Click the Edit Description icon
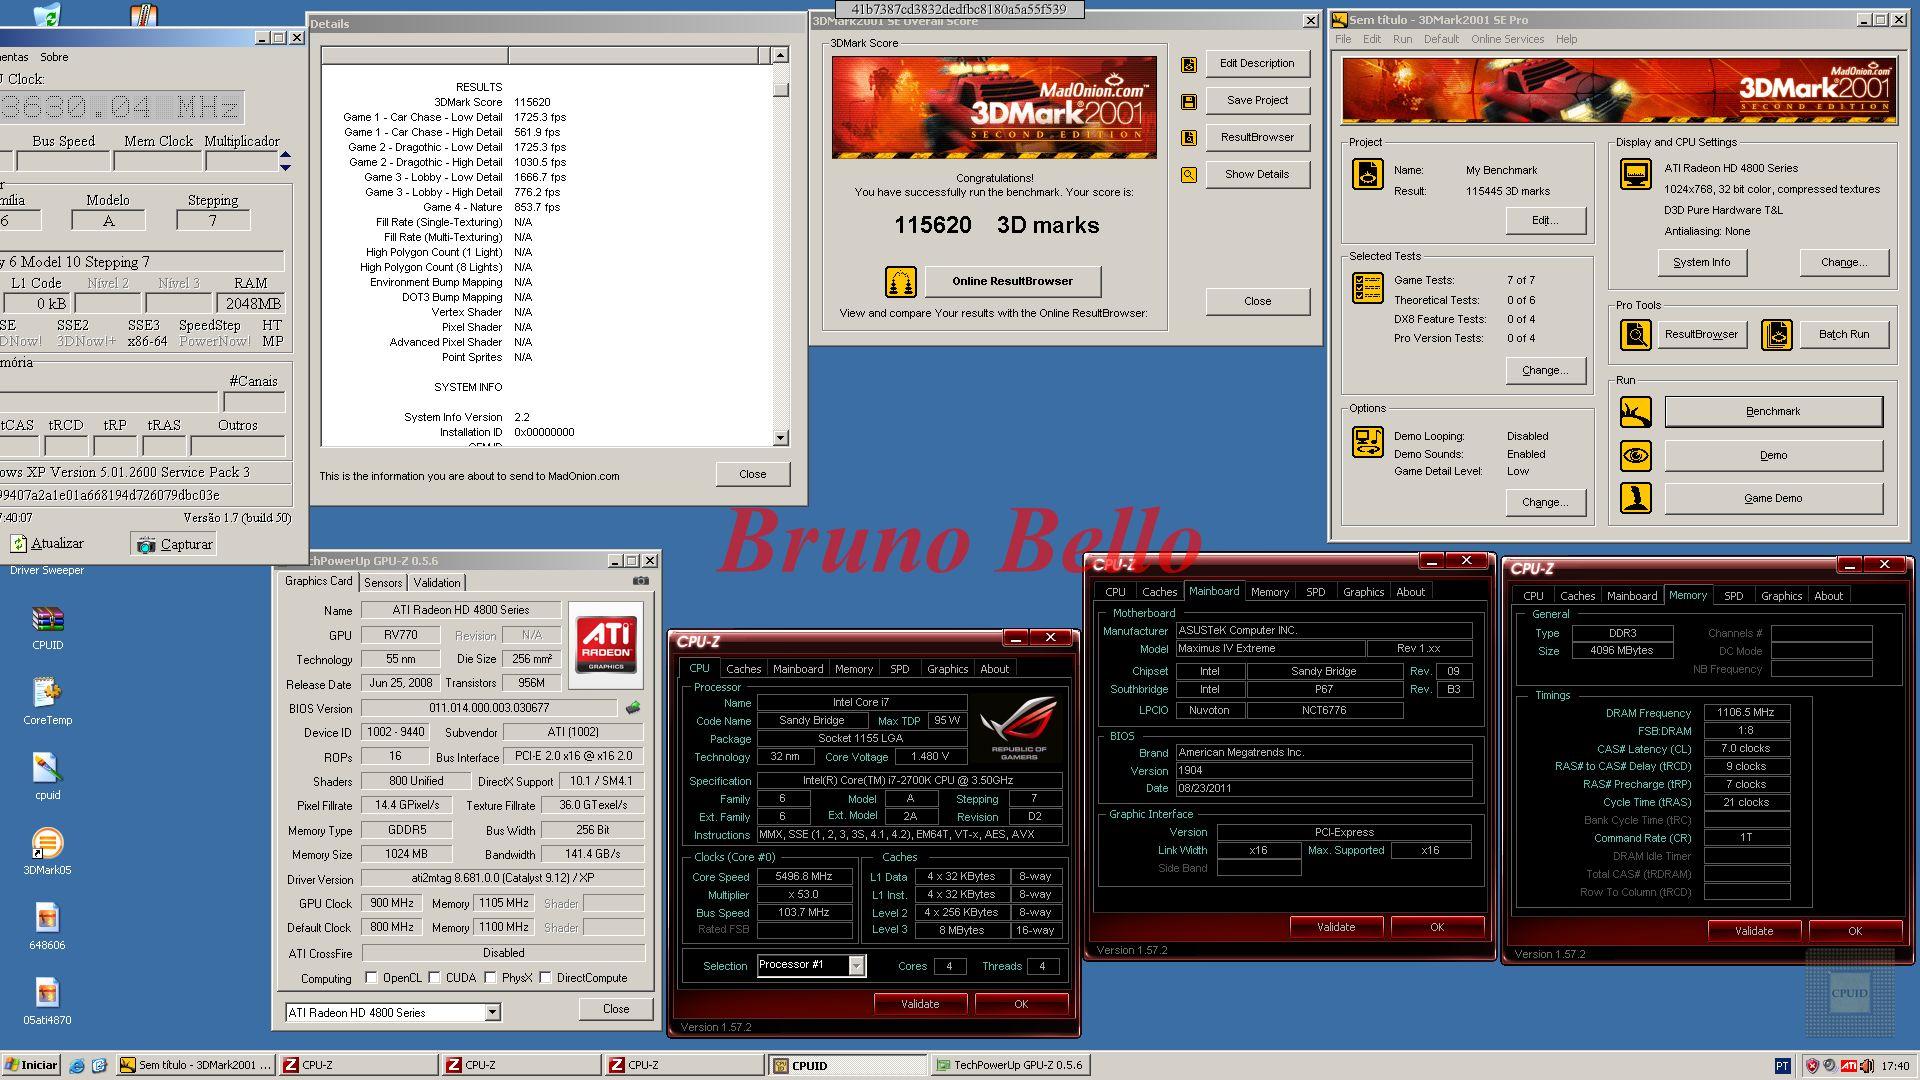This screenshot has width=1920, height=1080. (x=1189, y=64)
